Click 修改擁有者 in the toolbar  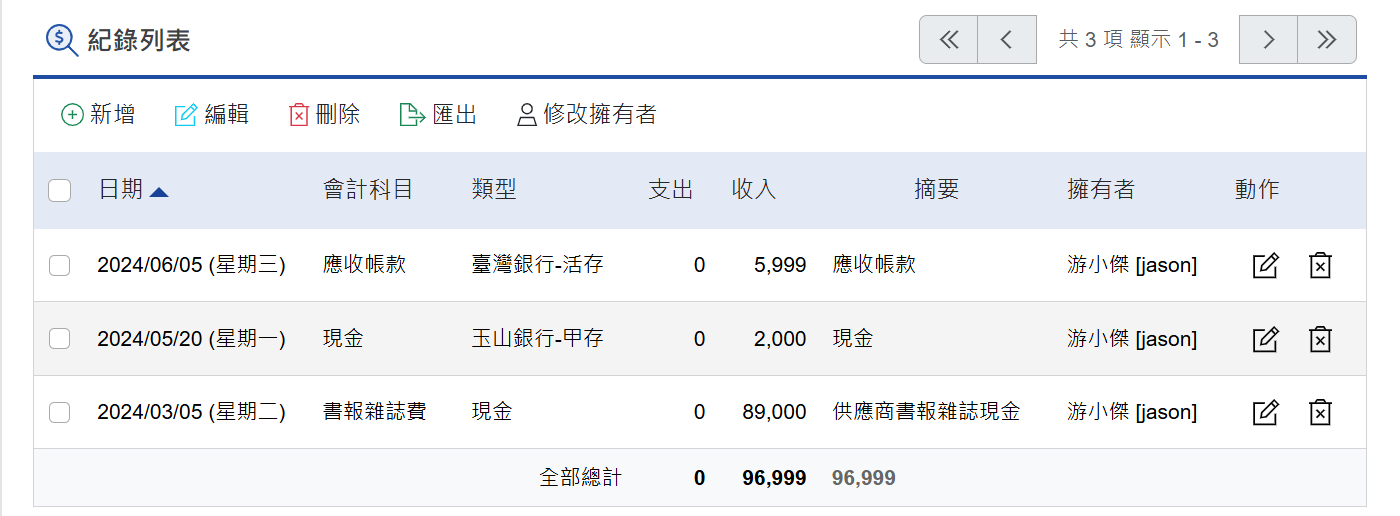tap(587, 115)
